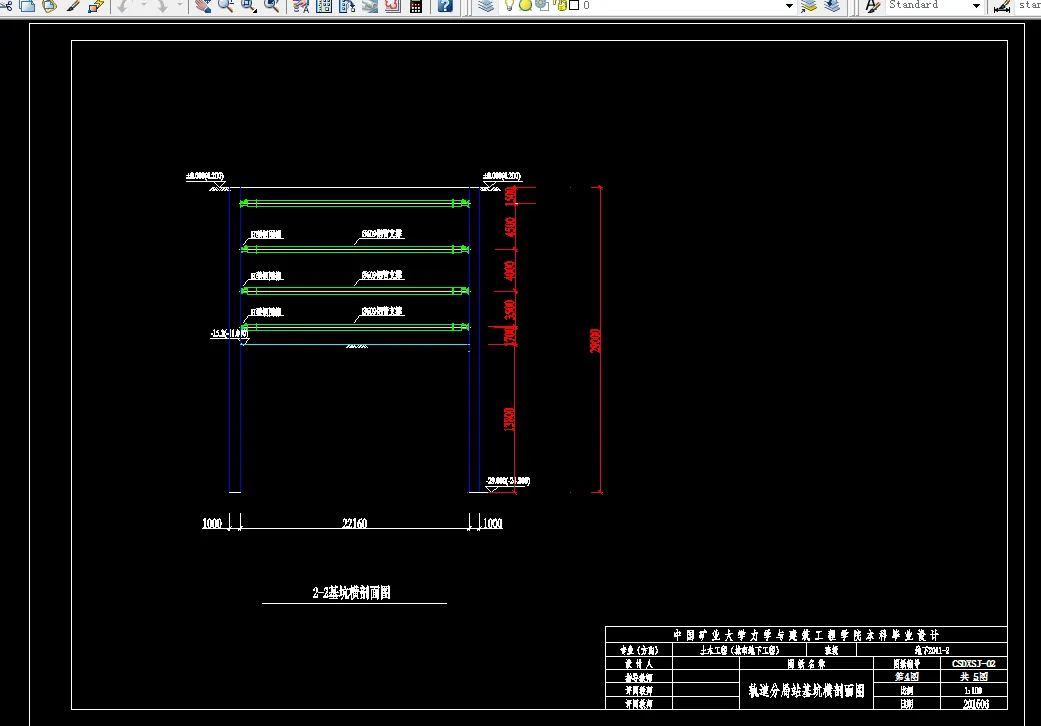Click the title block date 201606
This screenshot has width=1041, height=726.
(x=976, y=703)
